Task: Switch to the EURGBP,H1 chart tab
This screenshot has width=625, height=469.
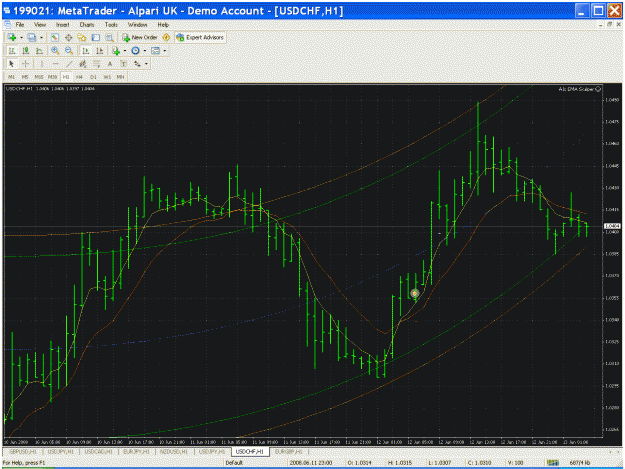Action: click(x=289, y=452)
